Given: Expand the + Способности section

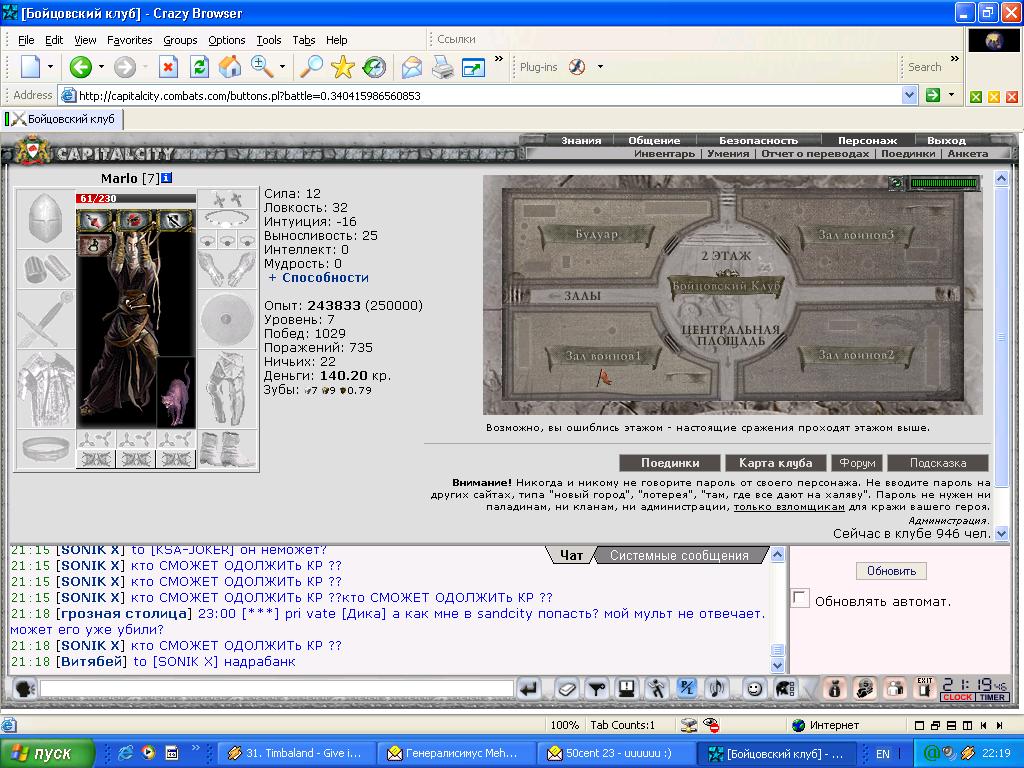Looking at the screenshot, I should click(x=319, y=278).
